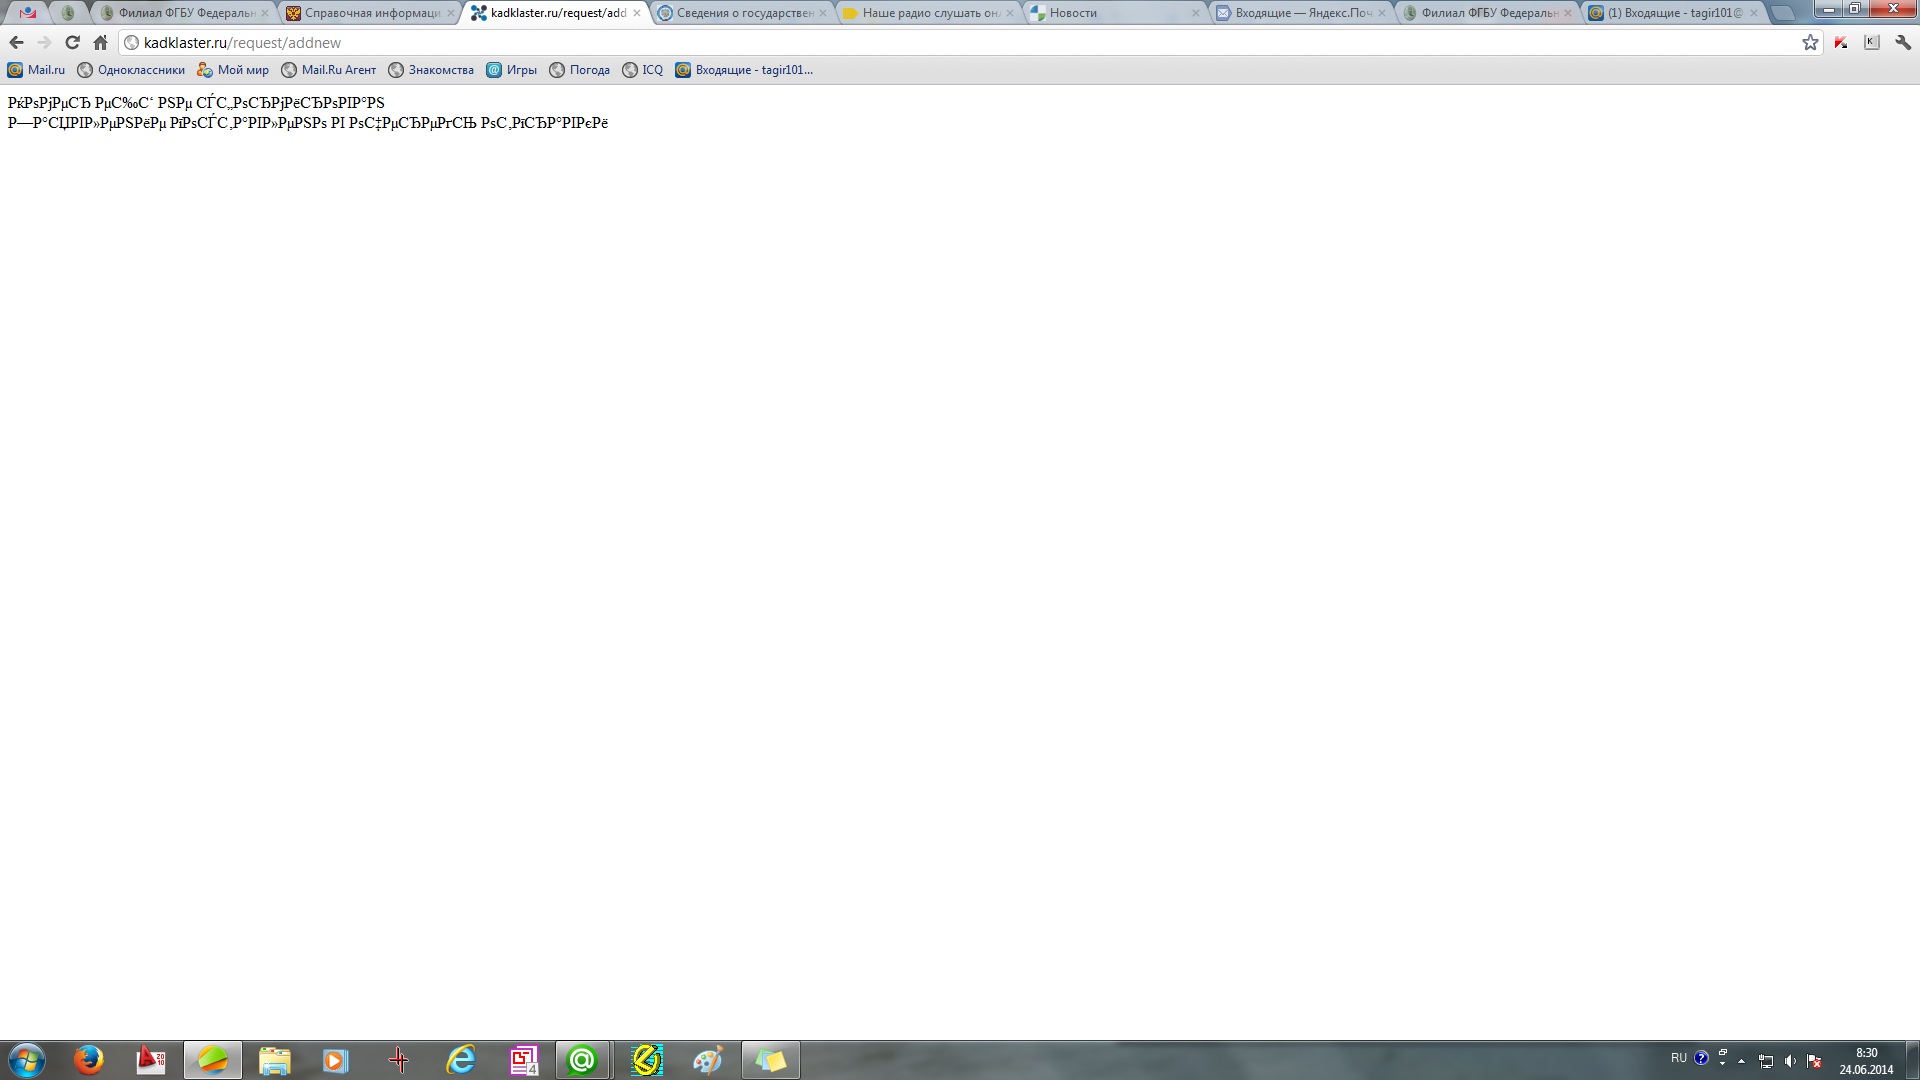Open Firefox from the taskbar

tap(88, 1060)
